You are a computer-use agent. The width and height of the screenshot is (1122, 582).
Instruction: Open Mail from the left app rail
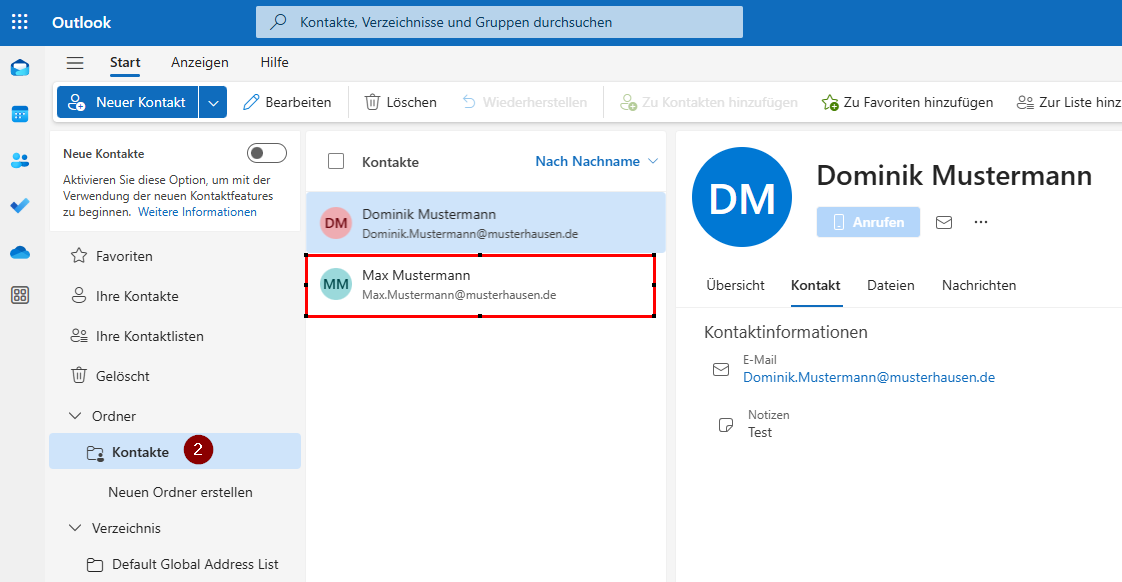tap(20, 68)
